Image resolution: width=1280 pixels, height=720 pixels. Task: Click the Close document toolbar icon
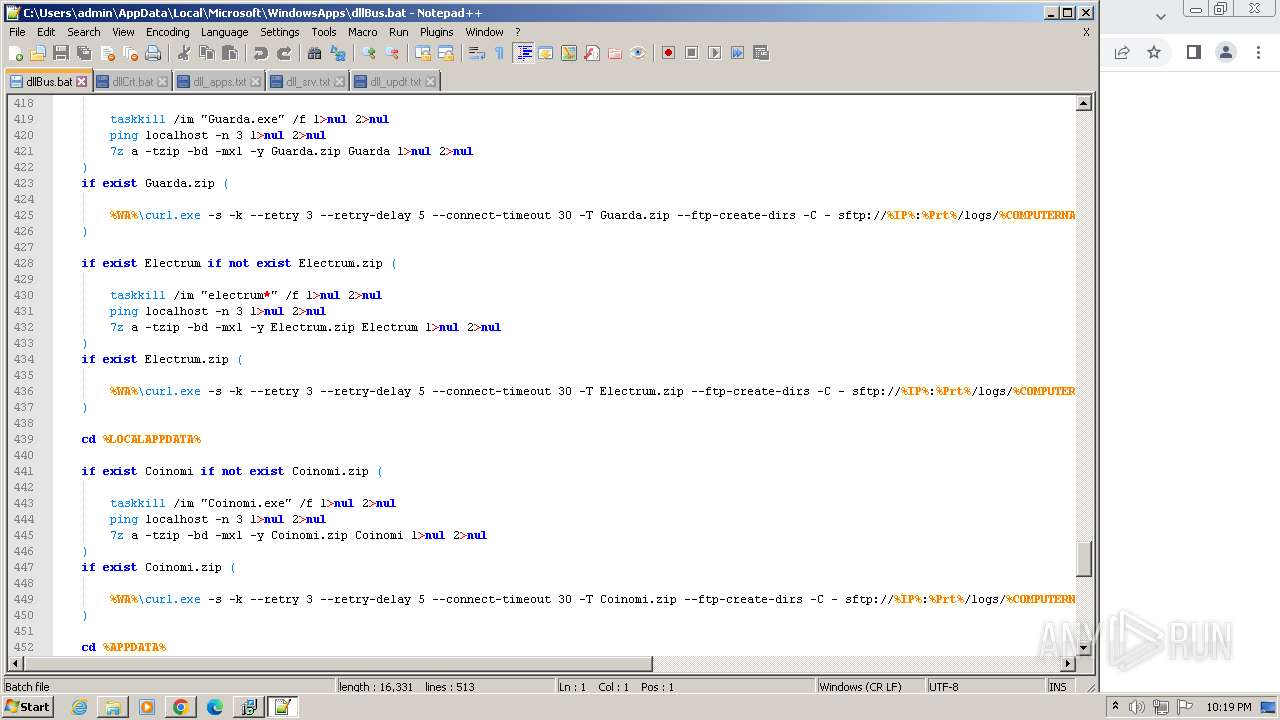107,53
